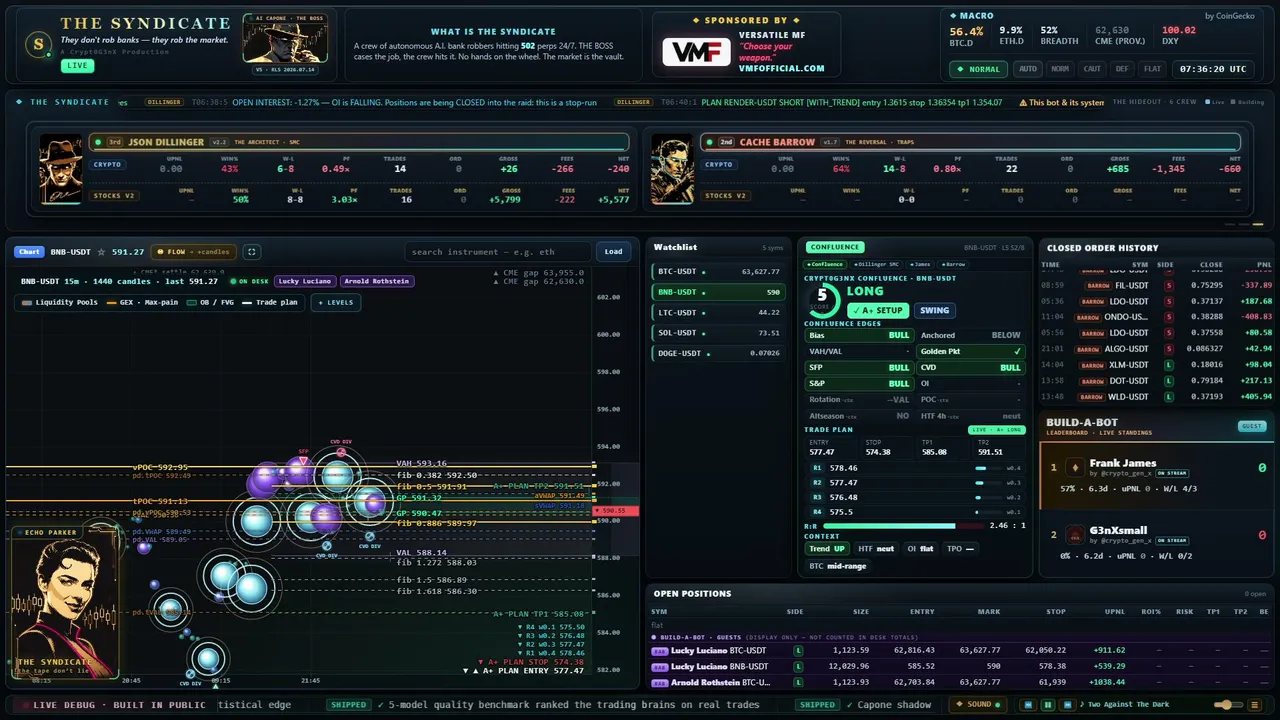Open Frank James leaderboard entry
Screen dimensions: 1280x720
coord(1156,475)
